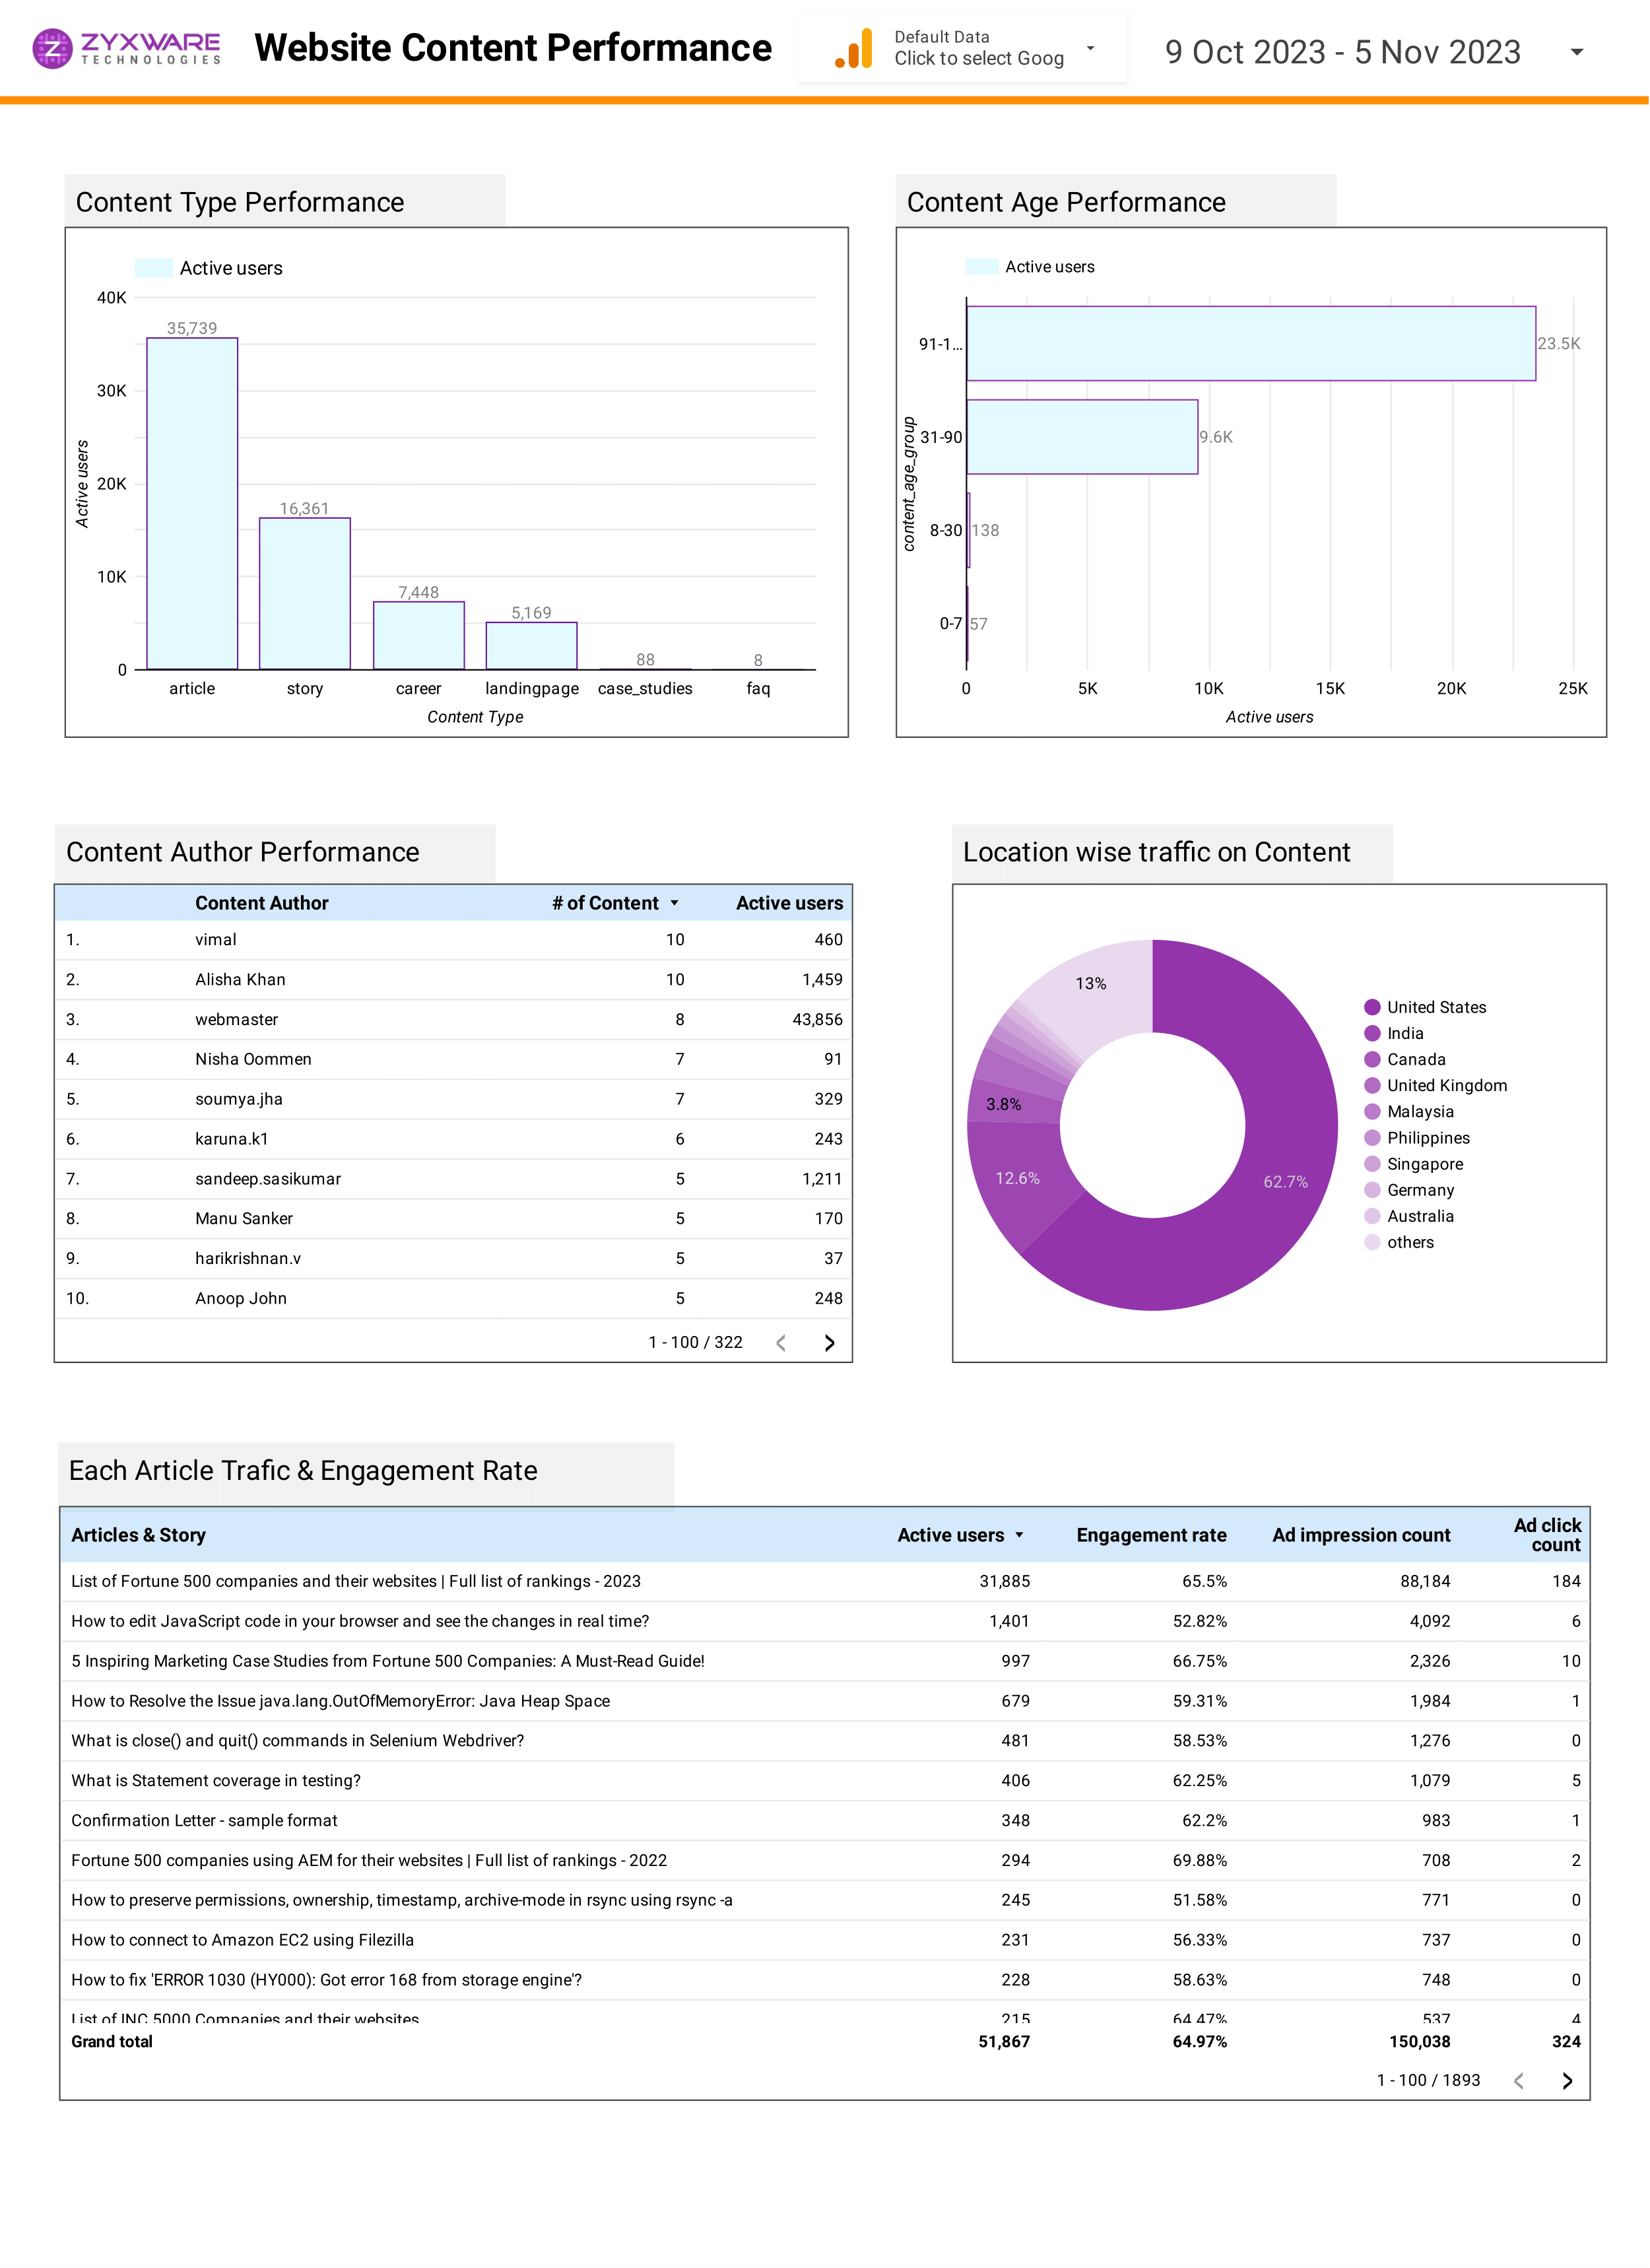Click previous page arrow in author table
1650x2268 pixels.
[781, 1343]
